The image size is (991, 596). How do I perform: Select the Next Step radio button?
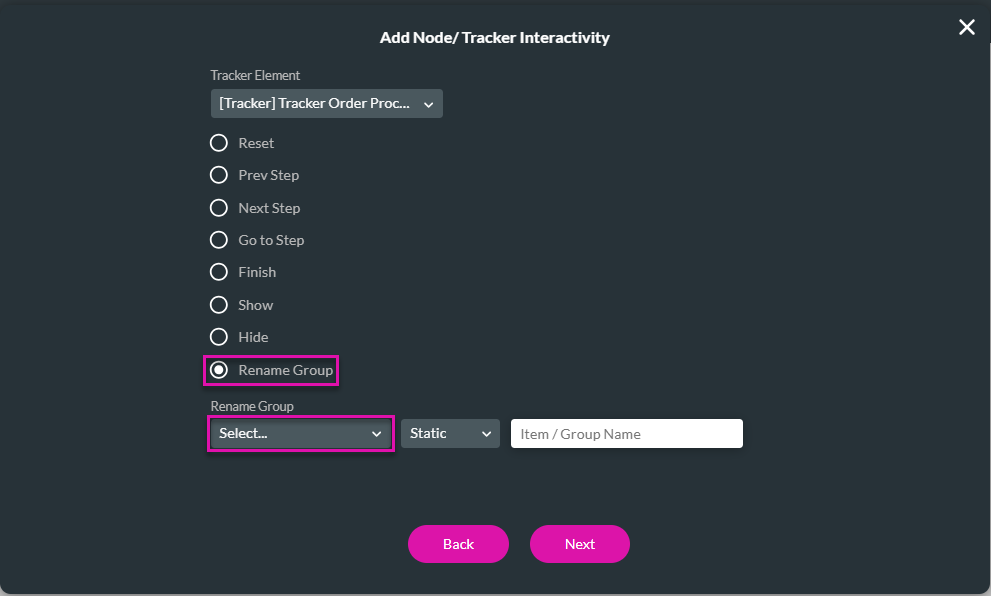(x=219, y=208)
